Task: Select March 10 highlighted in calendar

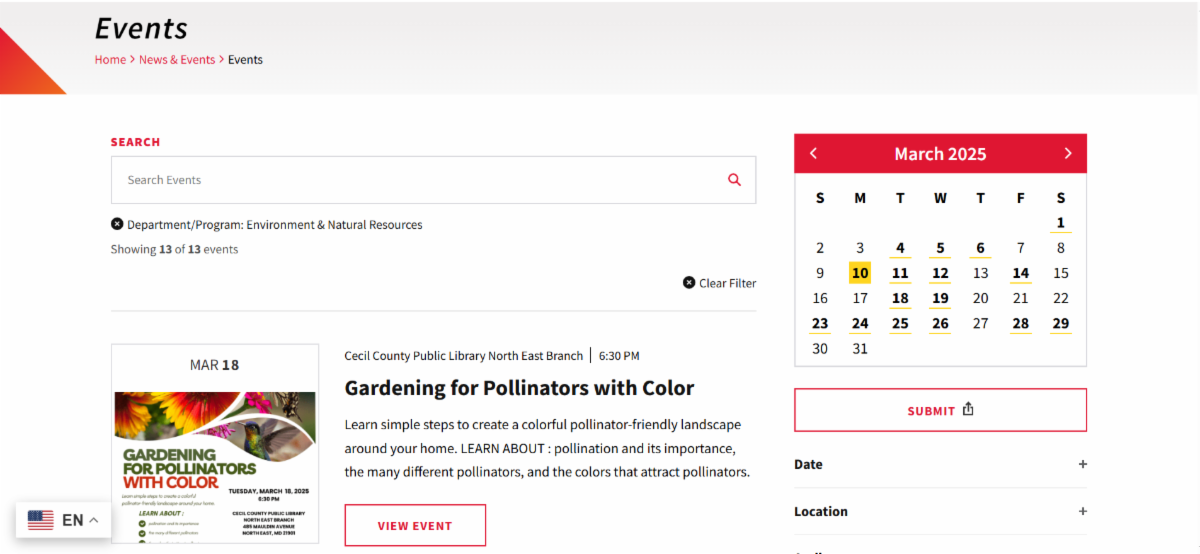Action: 860,273
